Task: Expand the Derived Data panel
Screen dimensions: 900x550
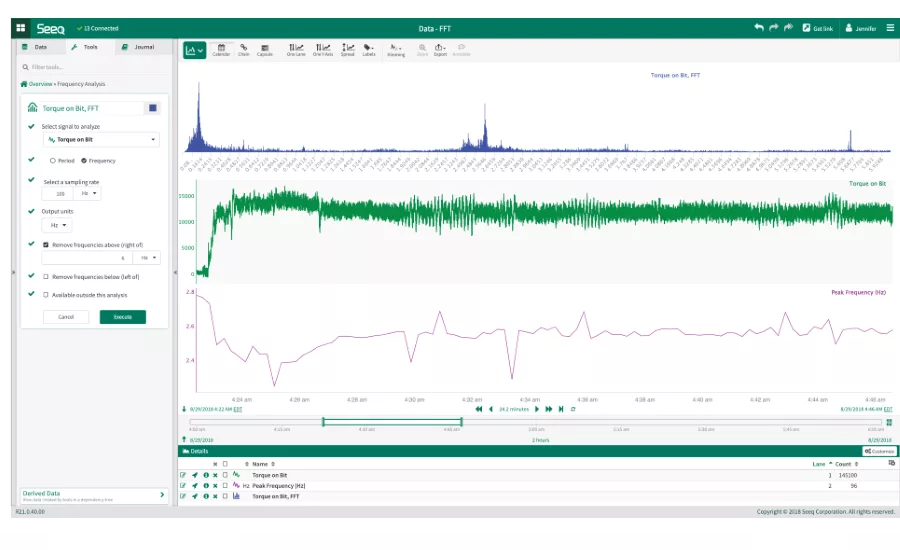Action: pyautogui.click(x=94, y=496)
